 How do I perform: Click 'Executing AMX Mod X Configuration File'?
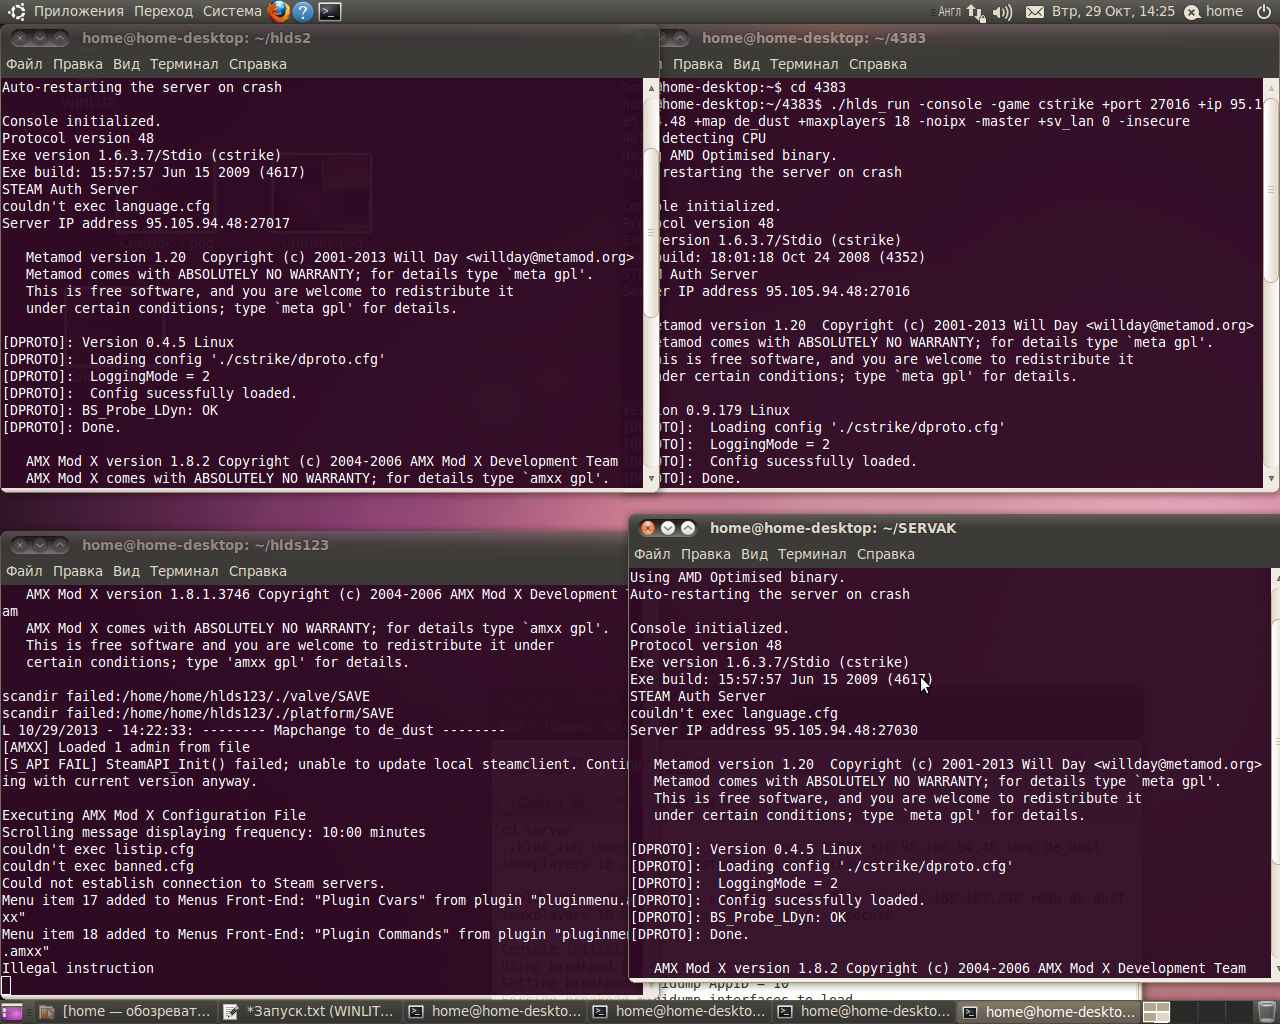[154, 815]
